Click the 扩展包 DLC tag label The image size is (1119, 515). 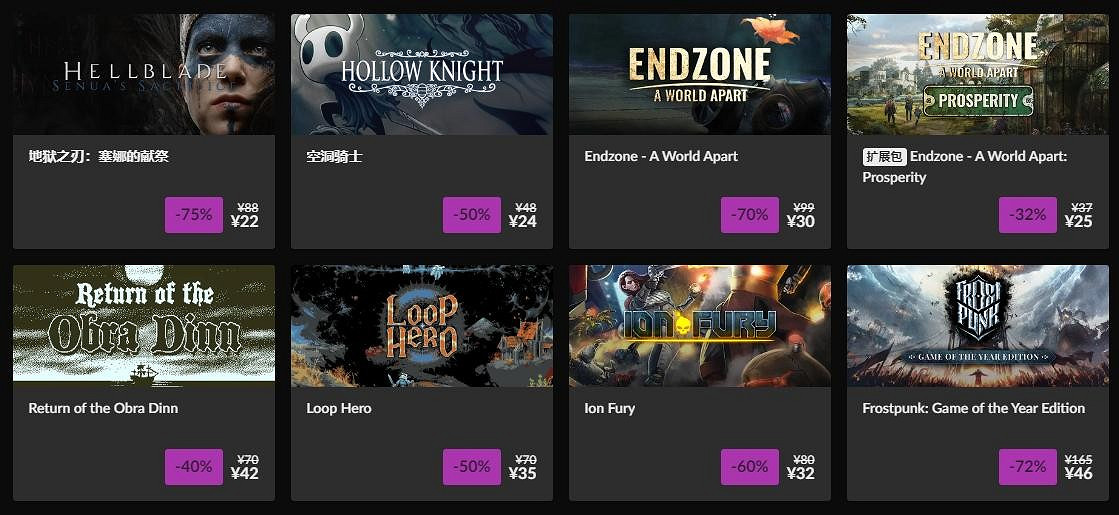[x=883, y=156]
